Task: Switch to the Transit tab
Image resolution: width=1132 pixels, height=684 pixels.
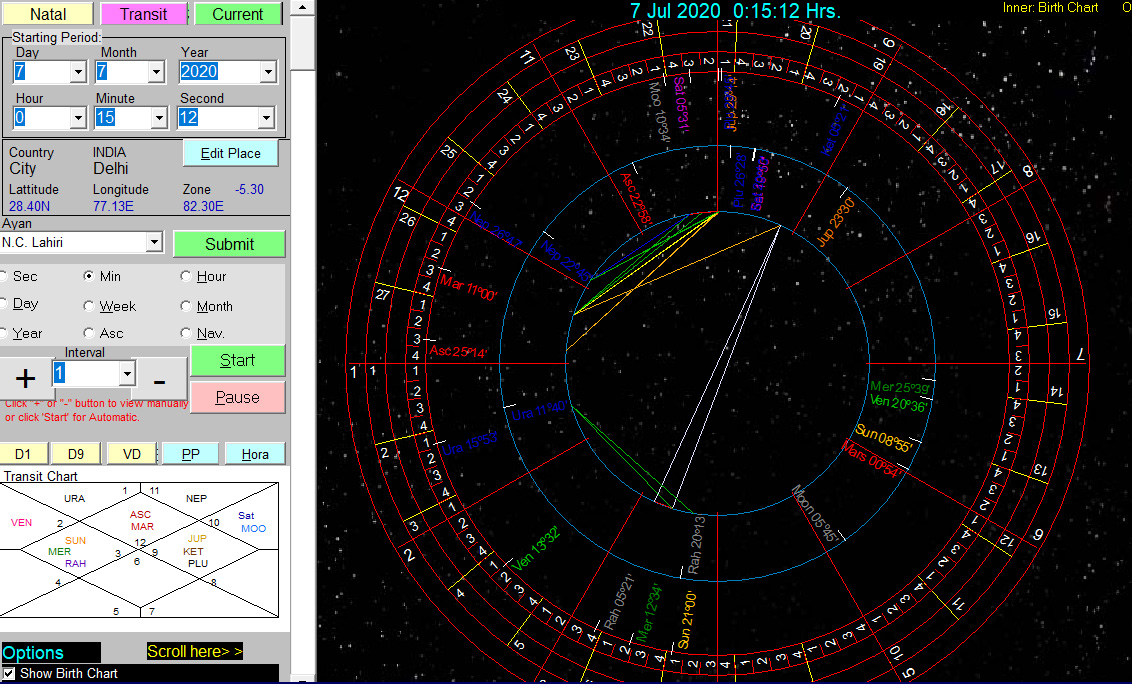Action: coord(143,14)
